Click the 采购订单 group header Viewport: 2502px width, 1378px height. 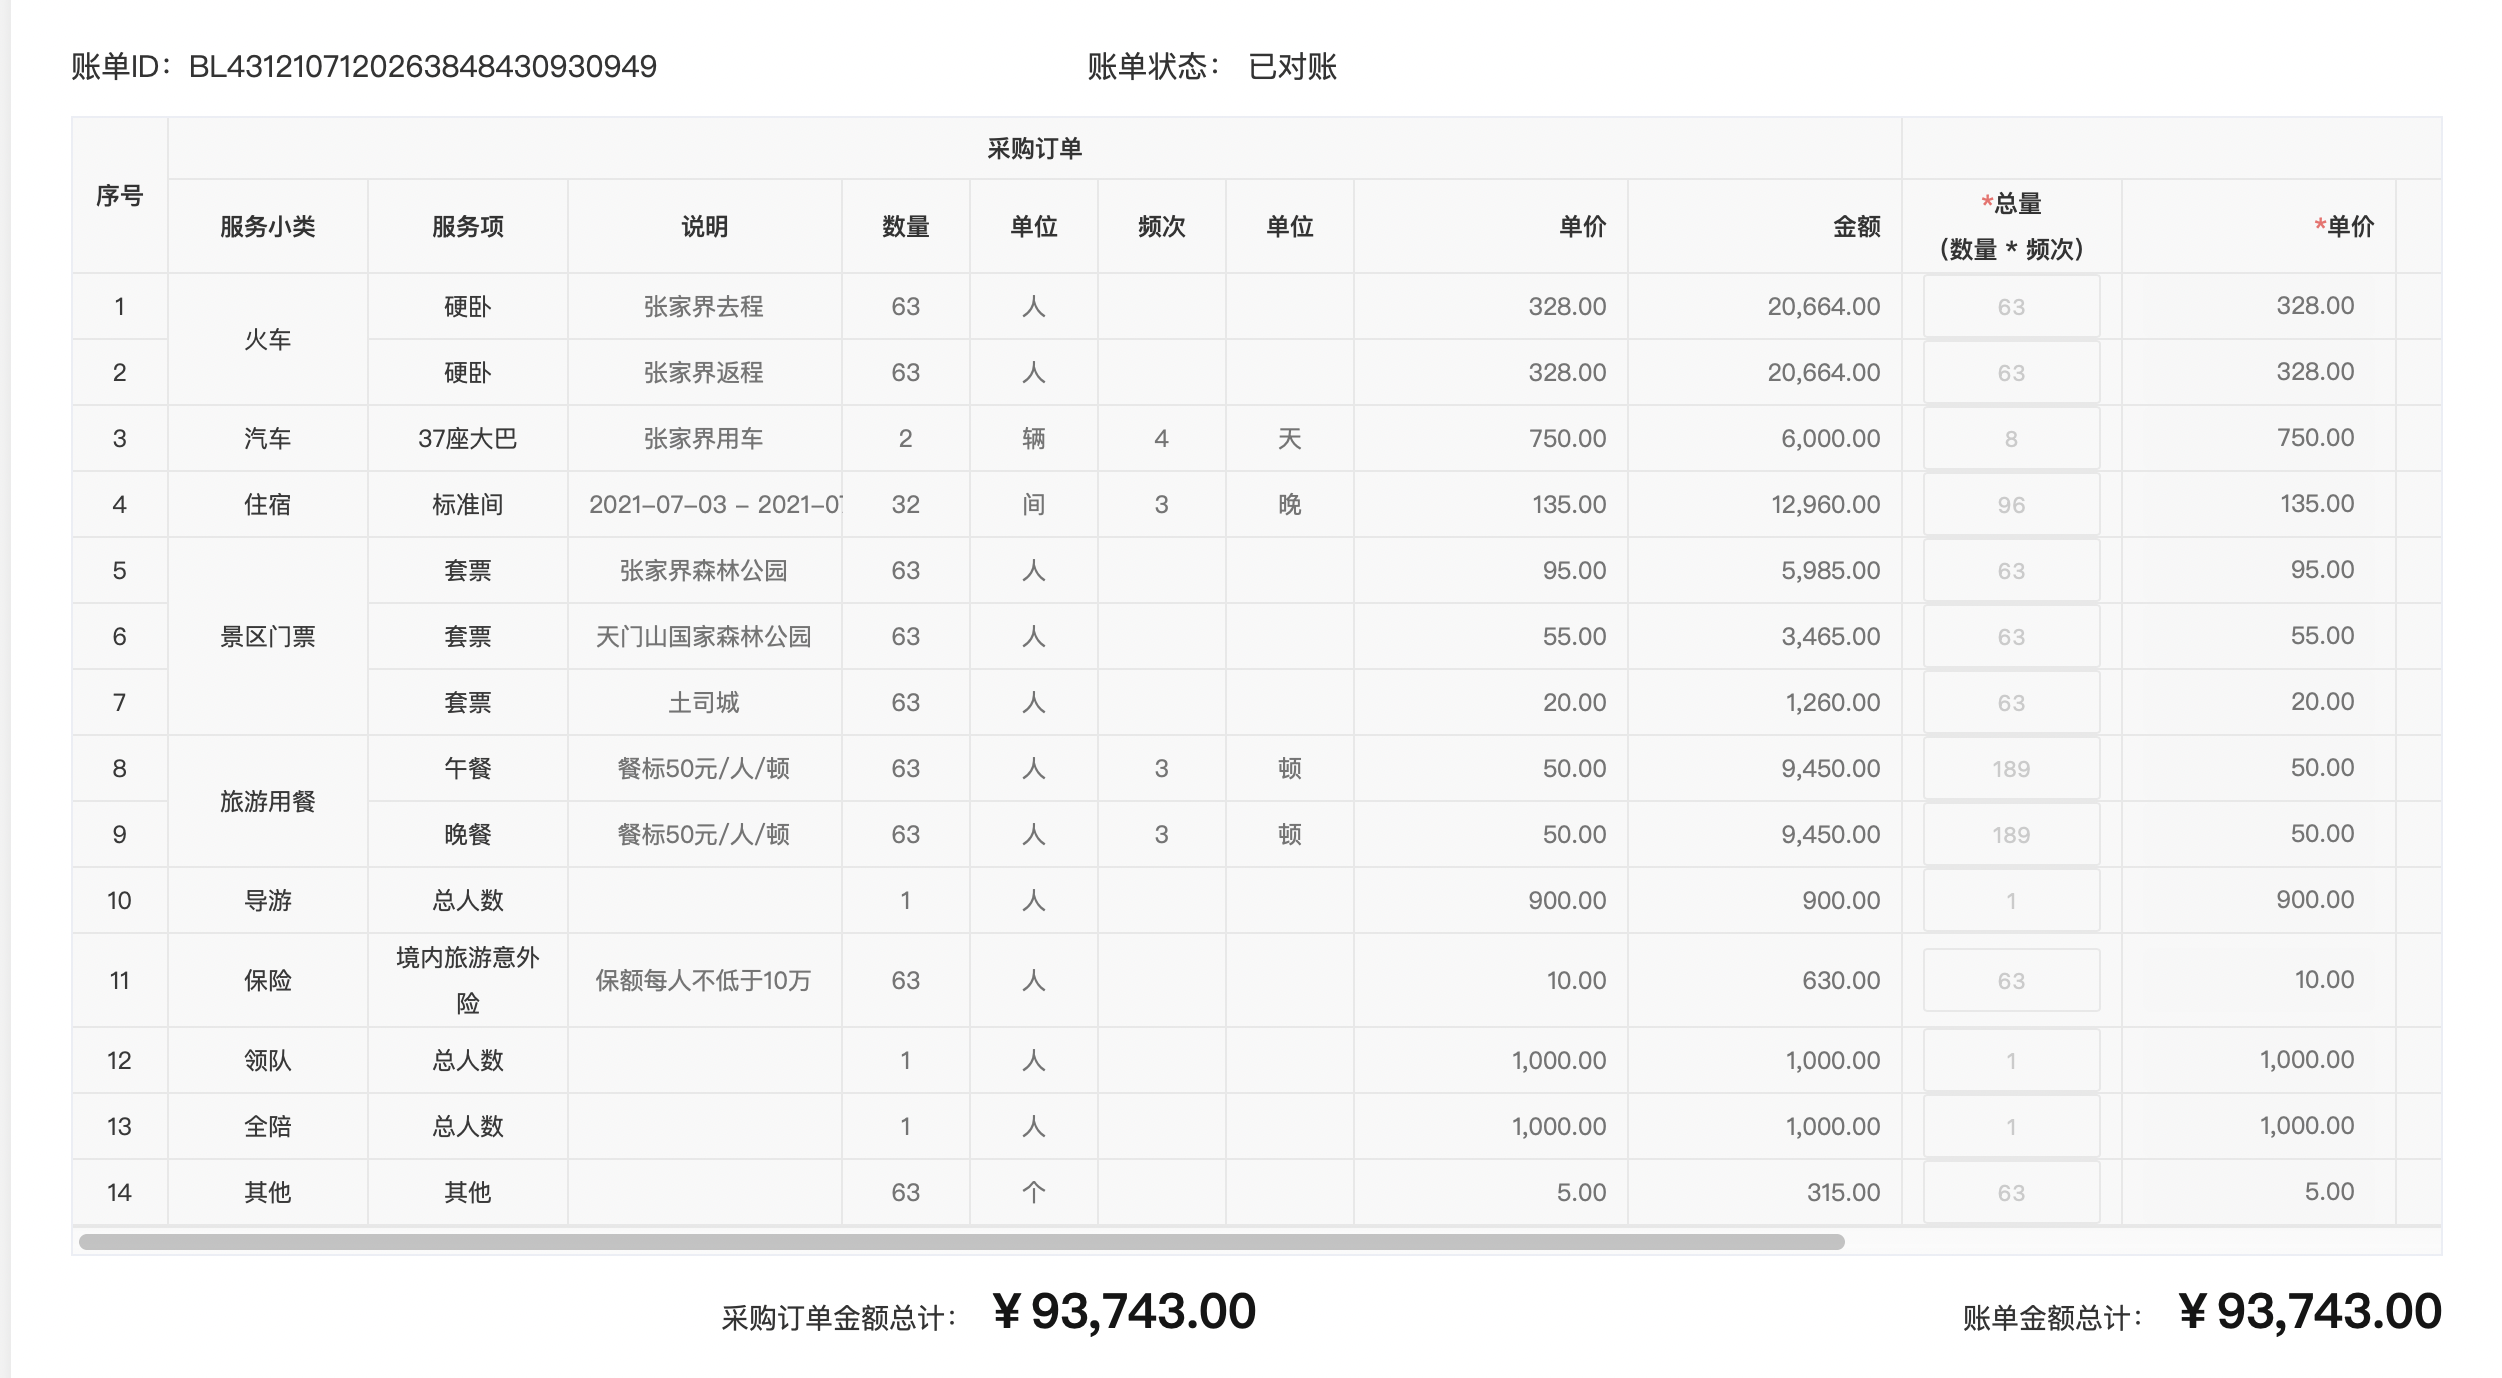(x=1034, y=149)
